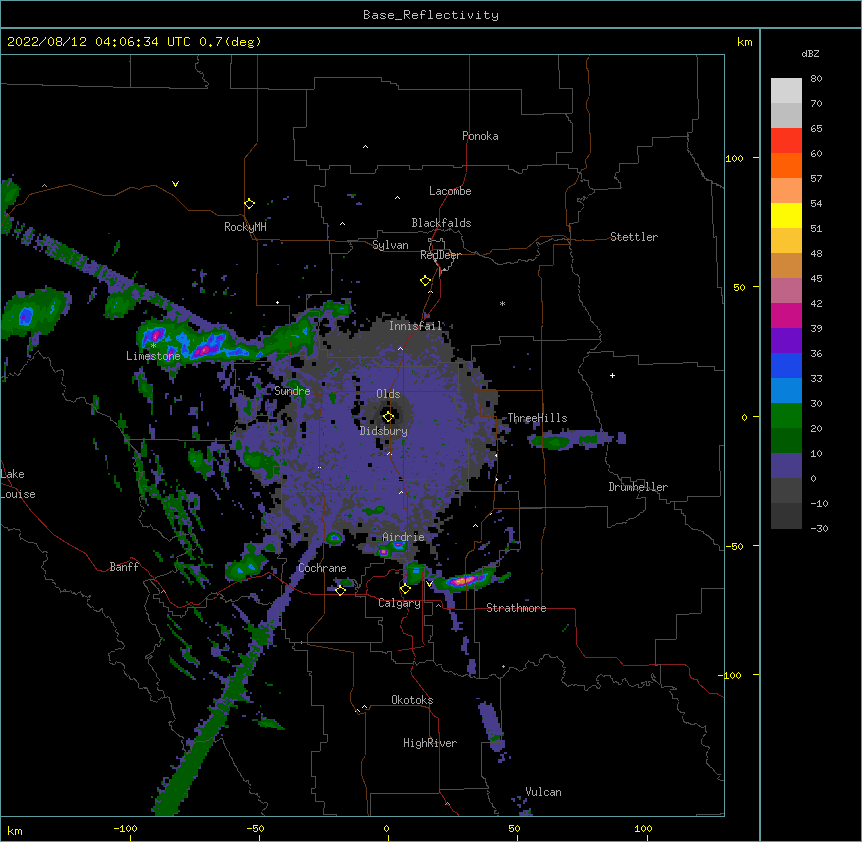
Task: Click the Ponoka town label
Action: [x=480, y=136]
